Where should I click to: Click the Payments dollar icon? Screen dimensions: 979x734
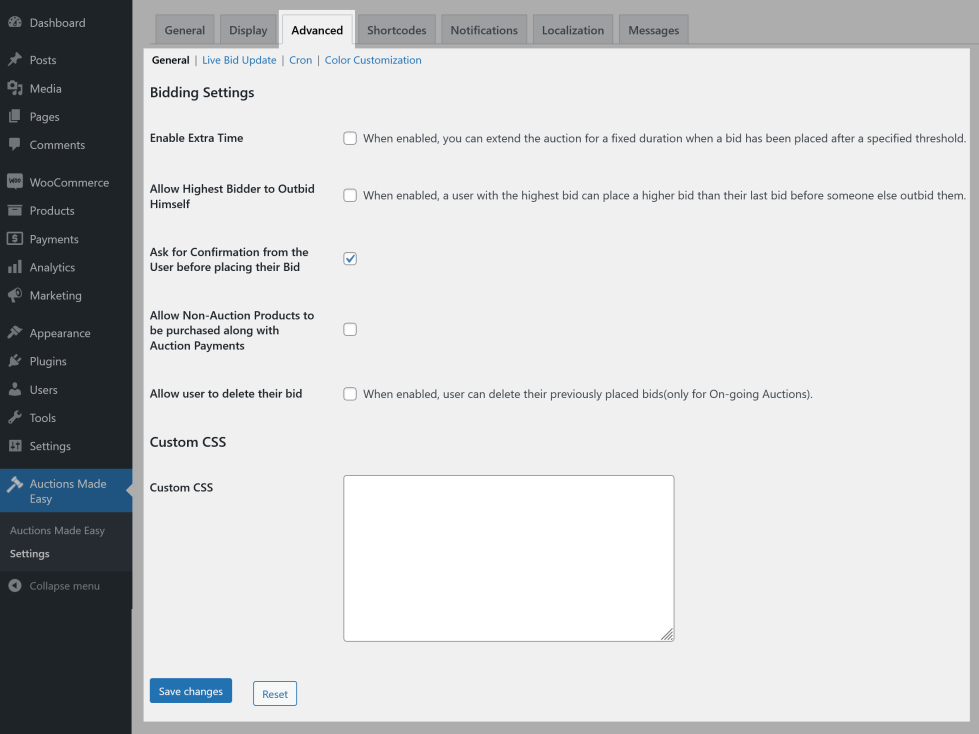coord(15,238)
